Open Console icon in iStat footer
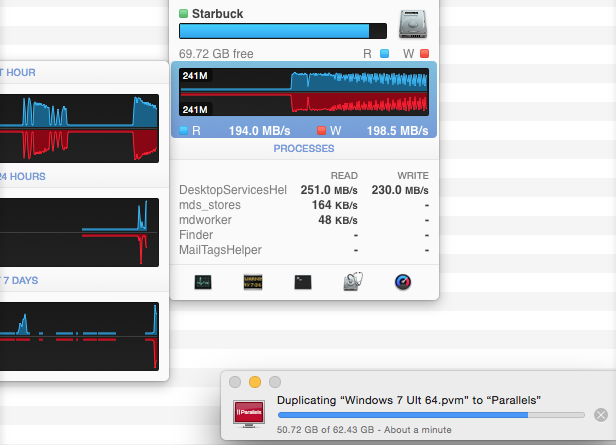Viewport: 616px width, 445px height. (x=253, y=282)
